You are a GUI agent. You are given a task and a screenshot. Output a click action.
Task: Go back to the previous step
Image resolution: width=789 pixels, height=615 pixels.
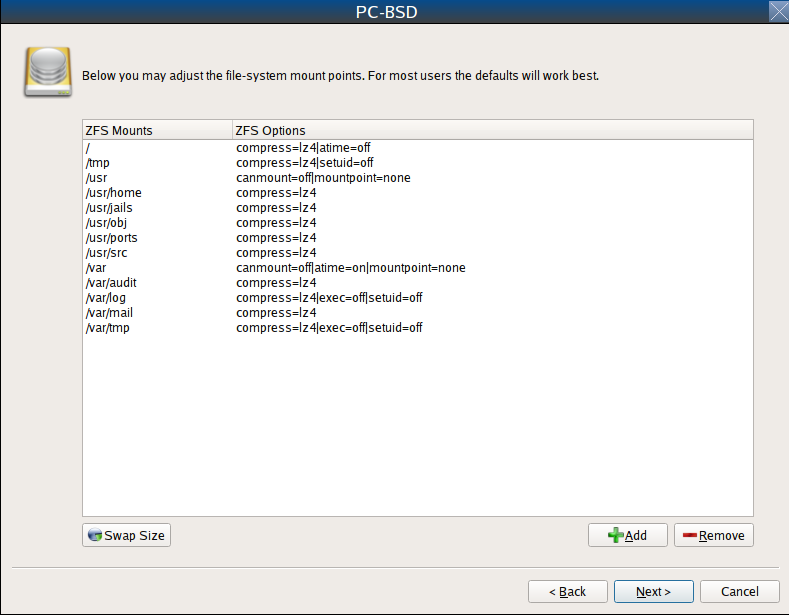568,591
